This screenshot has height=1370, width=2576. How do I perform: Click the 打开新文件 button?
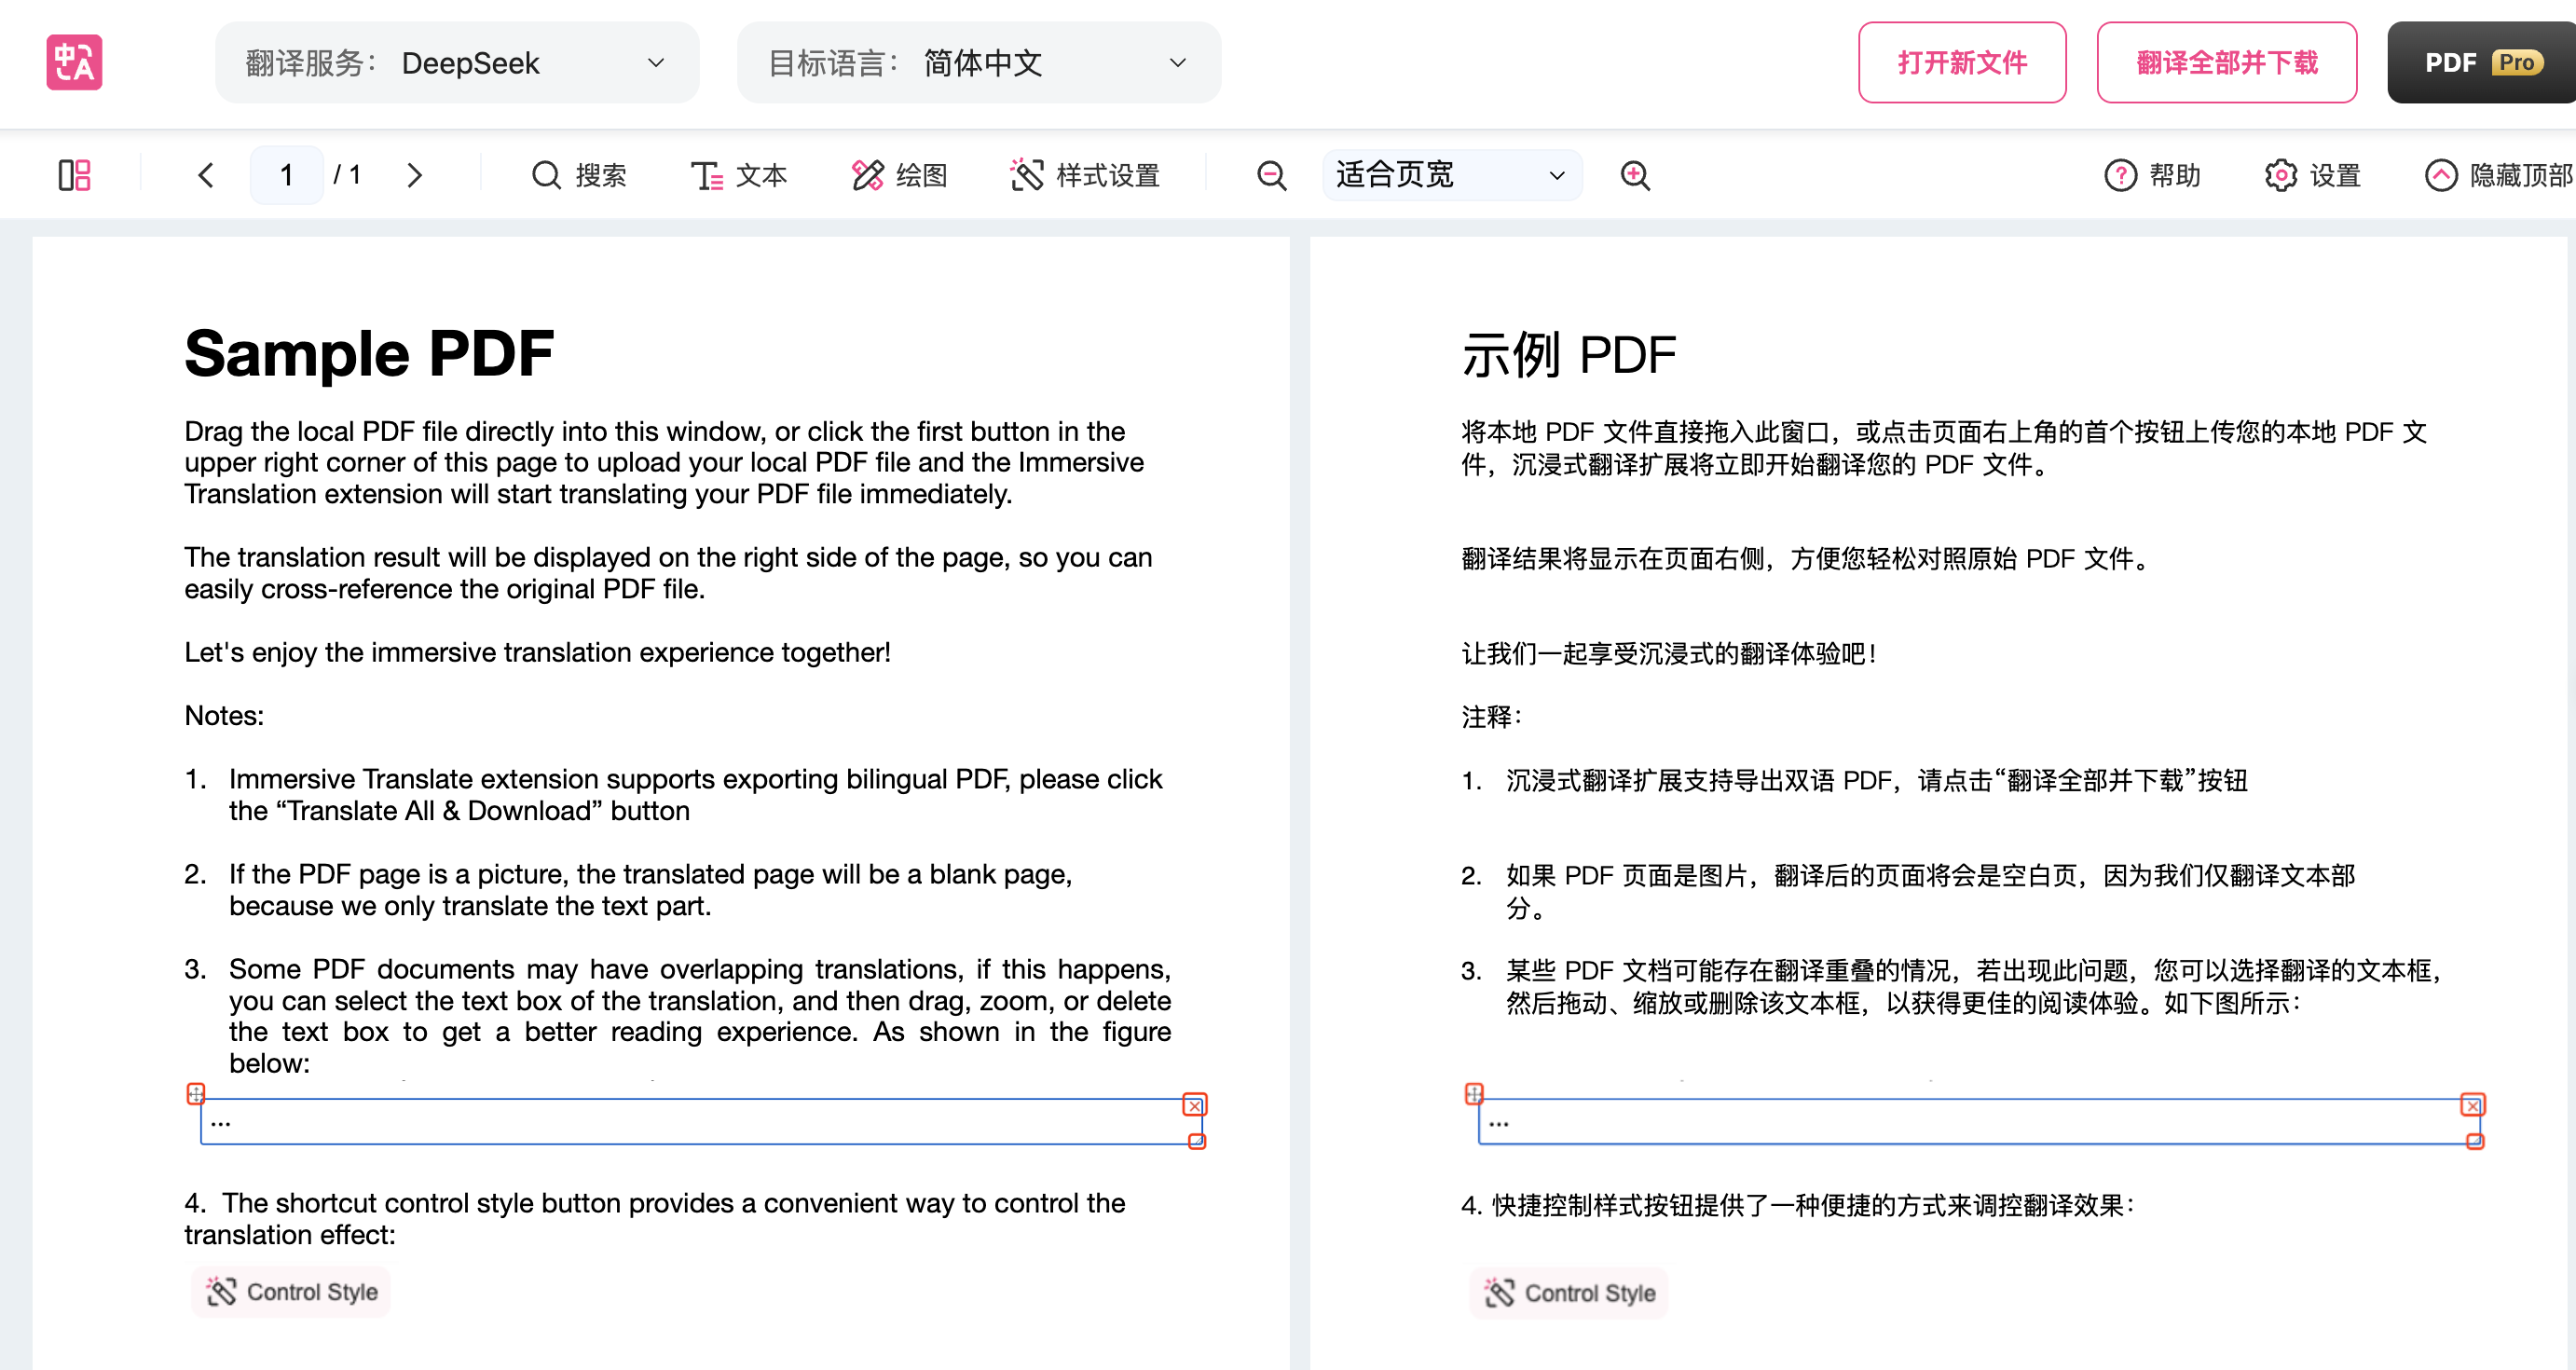click(x=1961, y=62)
